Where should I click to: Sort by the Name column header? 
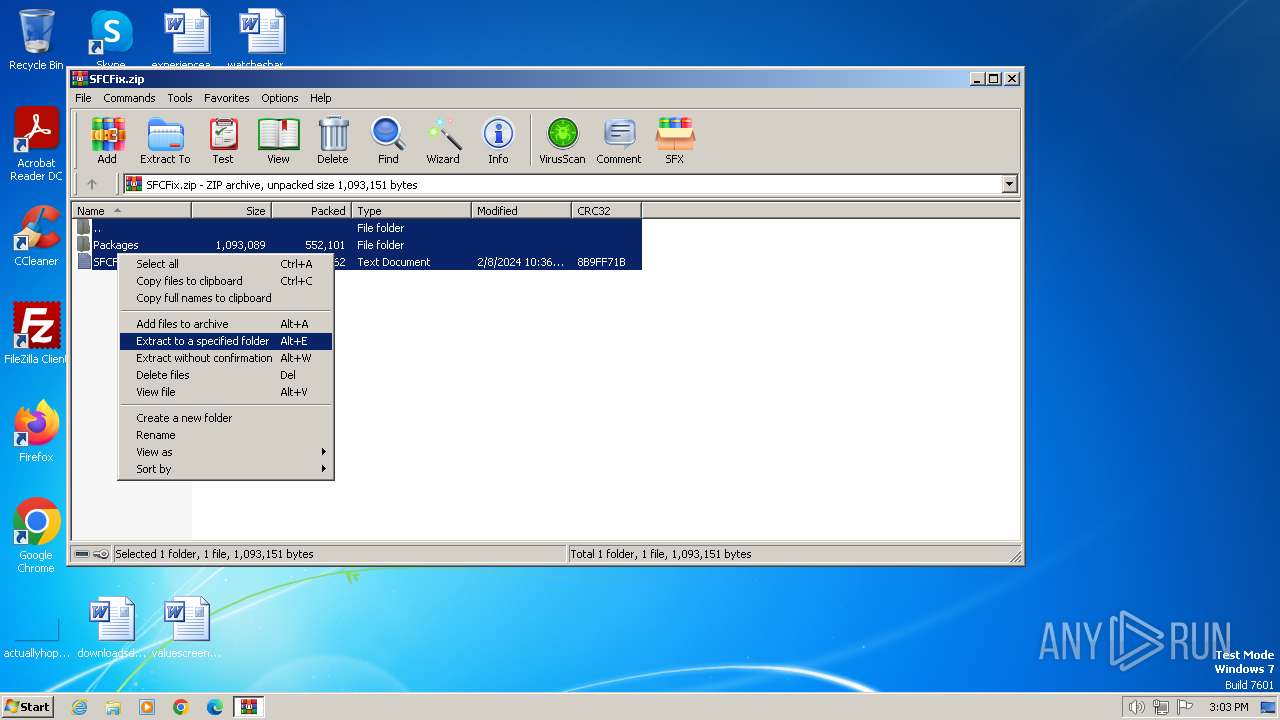click(x=131, y=211)
